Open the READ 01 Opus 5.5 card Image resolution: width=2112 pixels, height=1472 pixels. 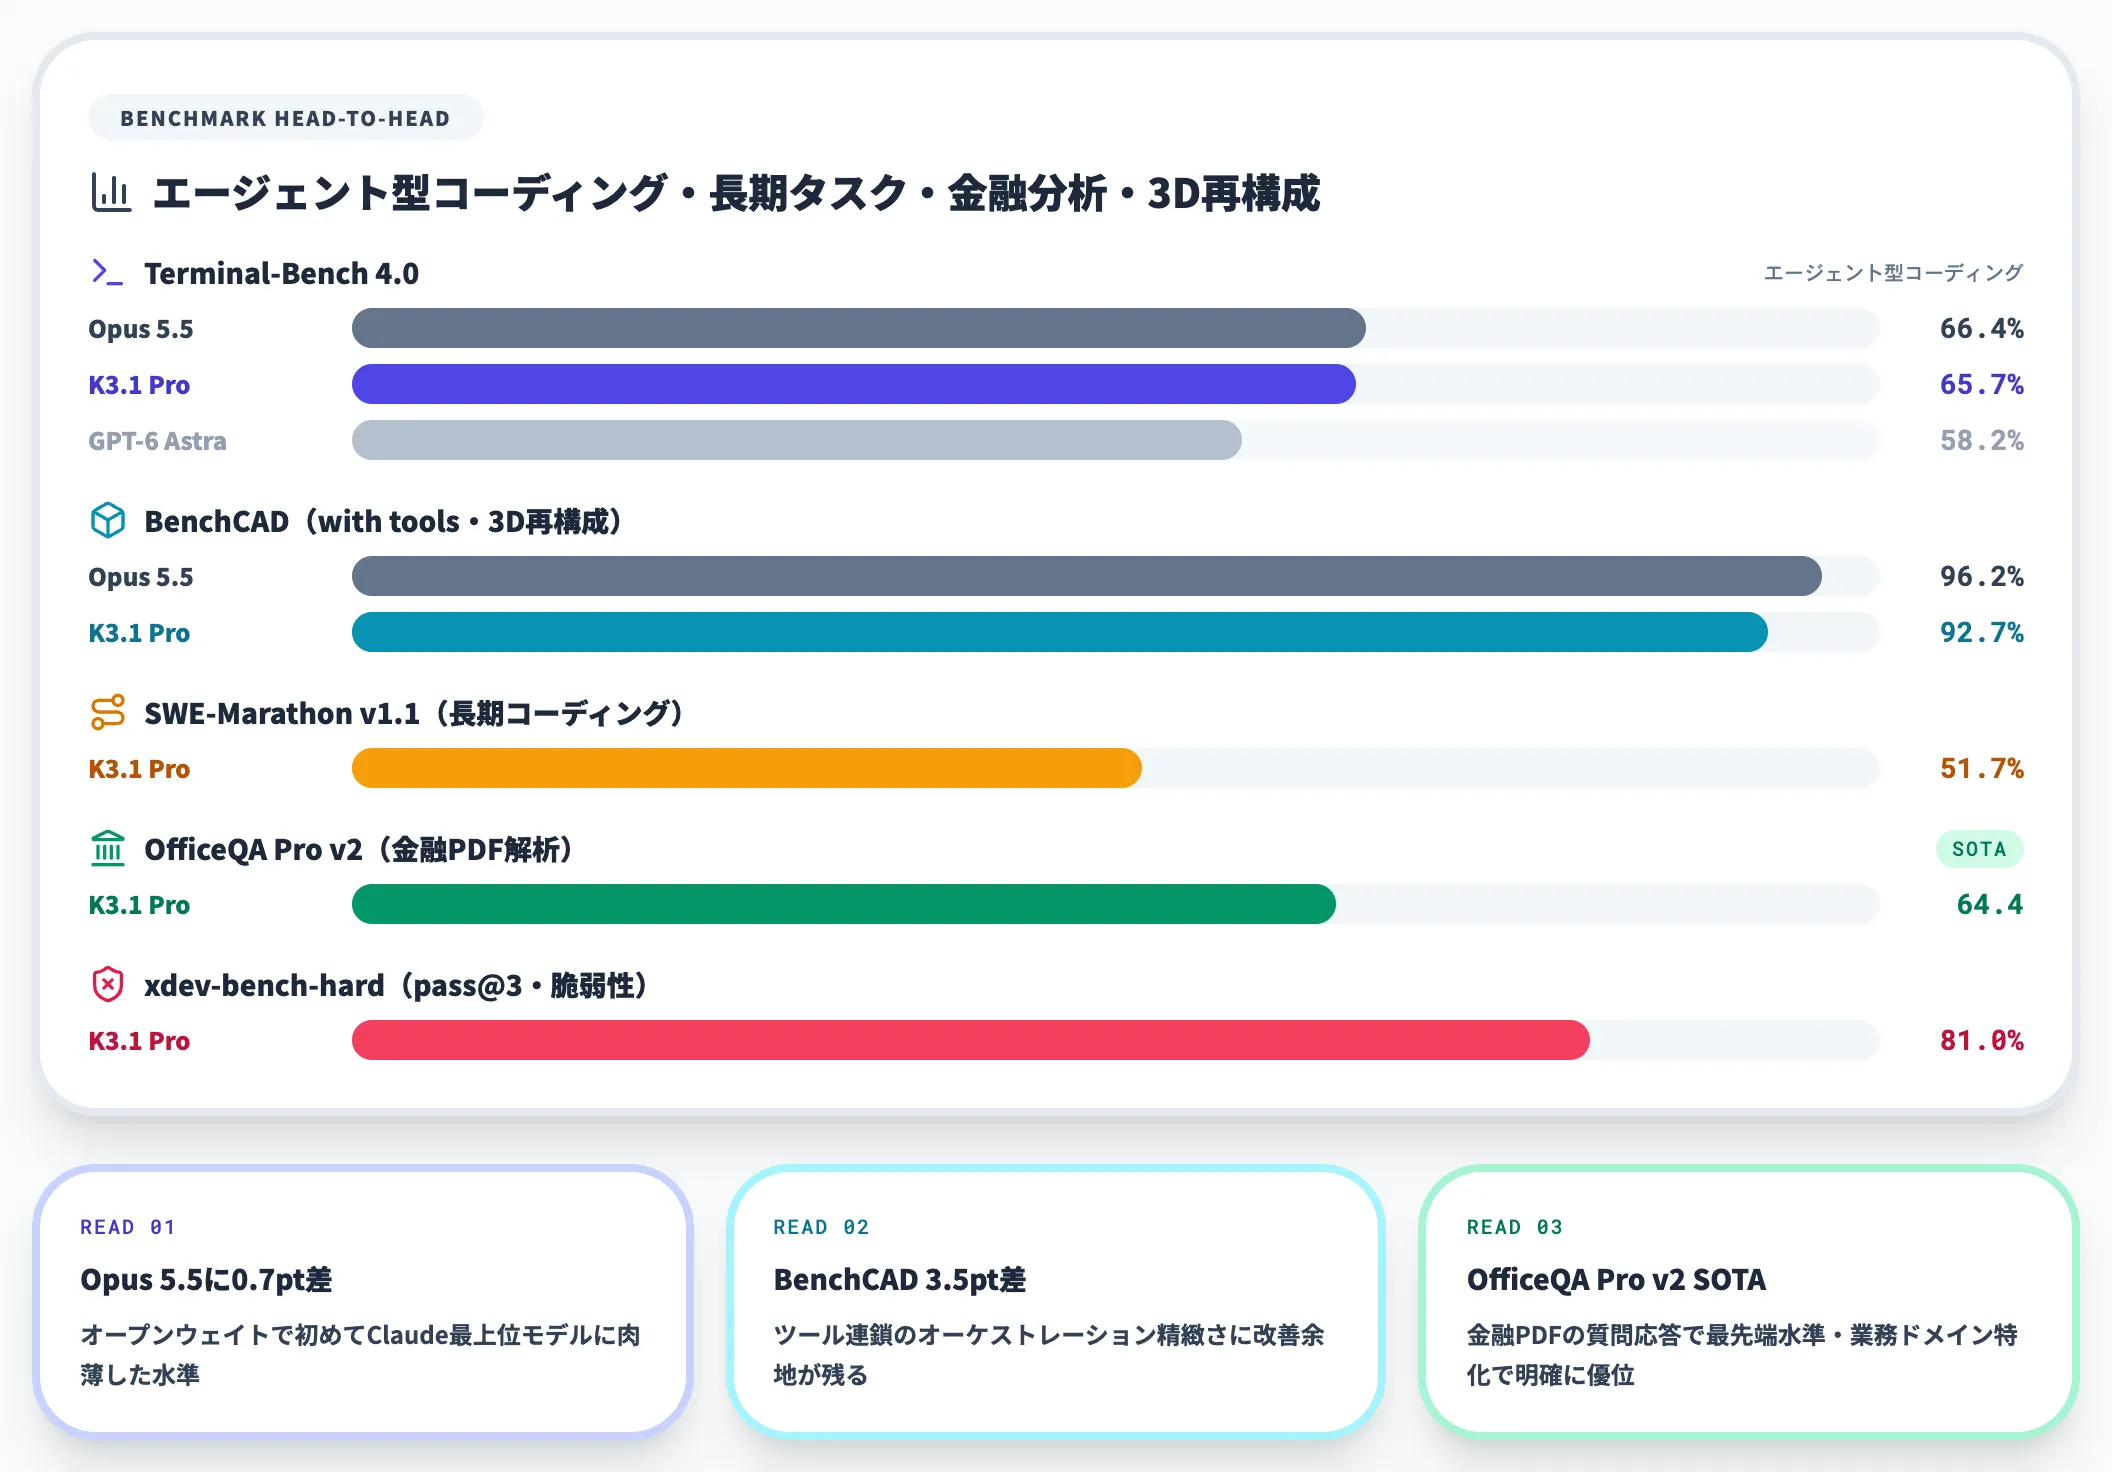point(363,1301)
